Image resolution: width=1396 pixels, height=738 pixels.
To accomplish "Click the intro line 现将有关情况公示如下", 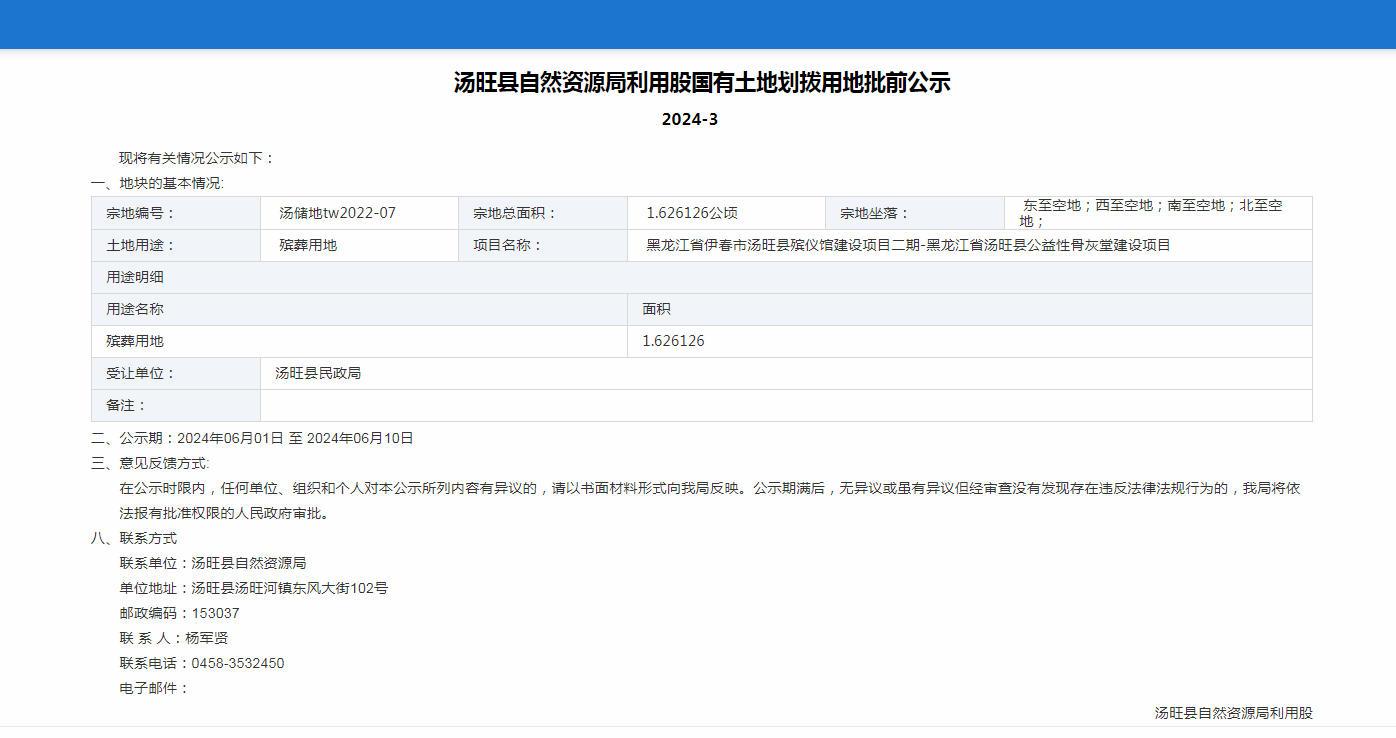I will (x=197, y=158).
